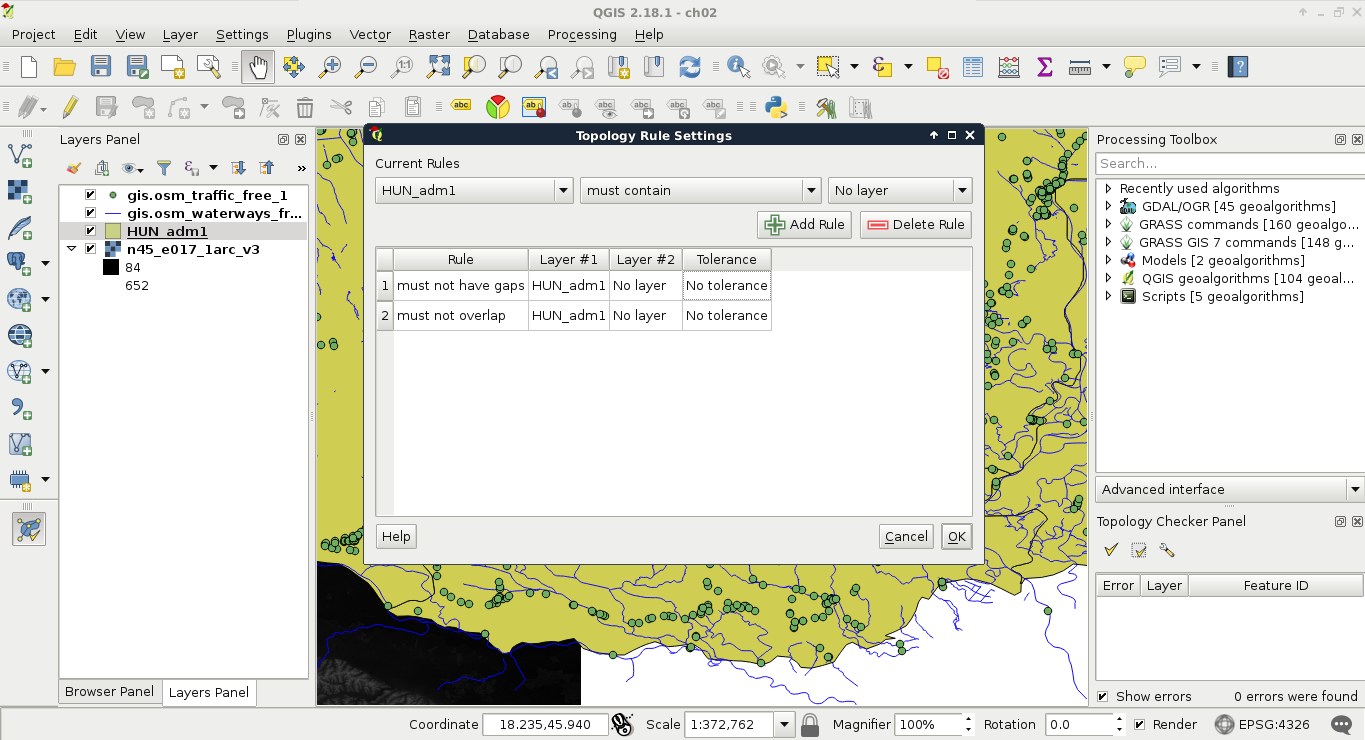1365x740 pixels.
Task: Click the Delete Selected trash icon
Action: 305,107
